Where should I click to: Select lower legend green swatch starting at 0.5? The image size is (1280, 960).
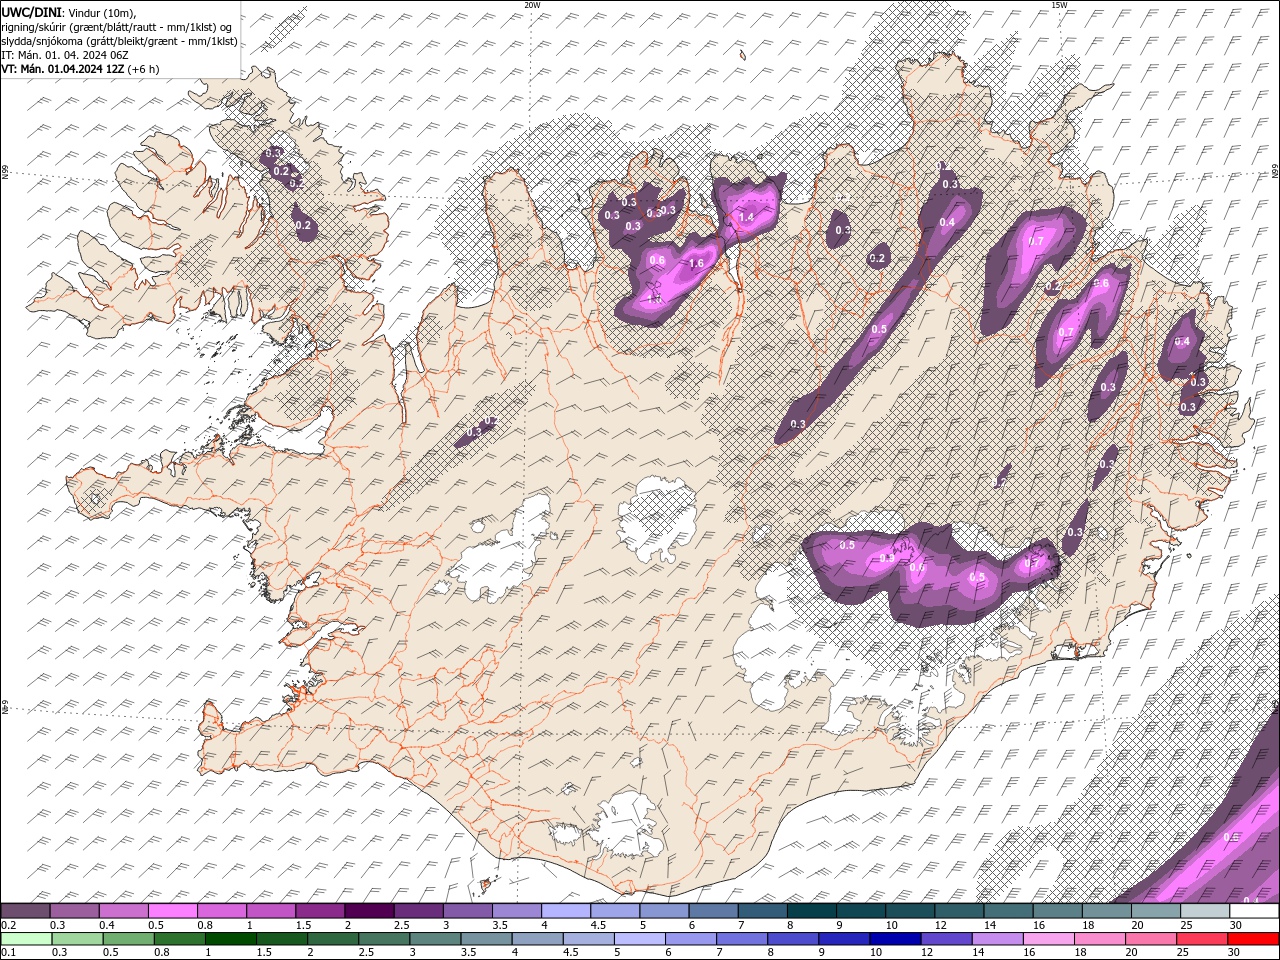(x=128, y=939)
